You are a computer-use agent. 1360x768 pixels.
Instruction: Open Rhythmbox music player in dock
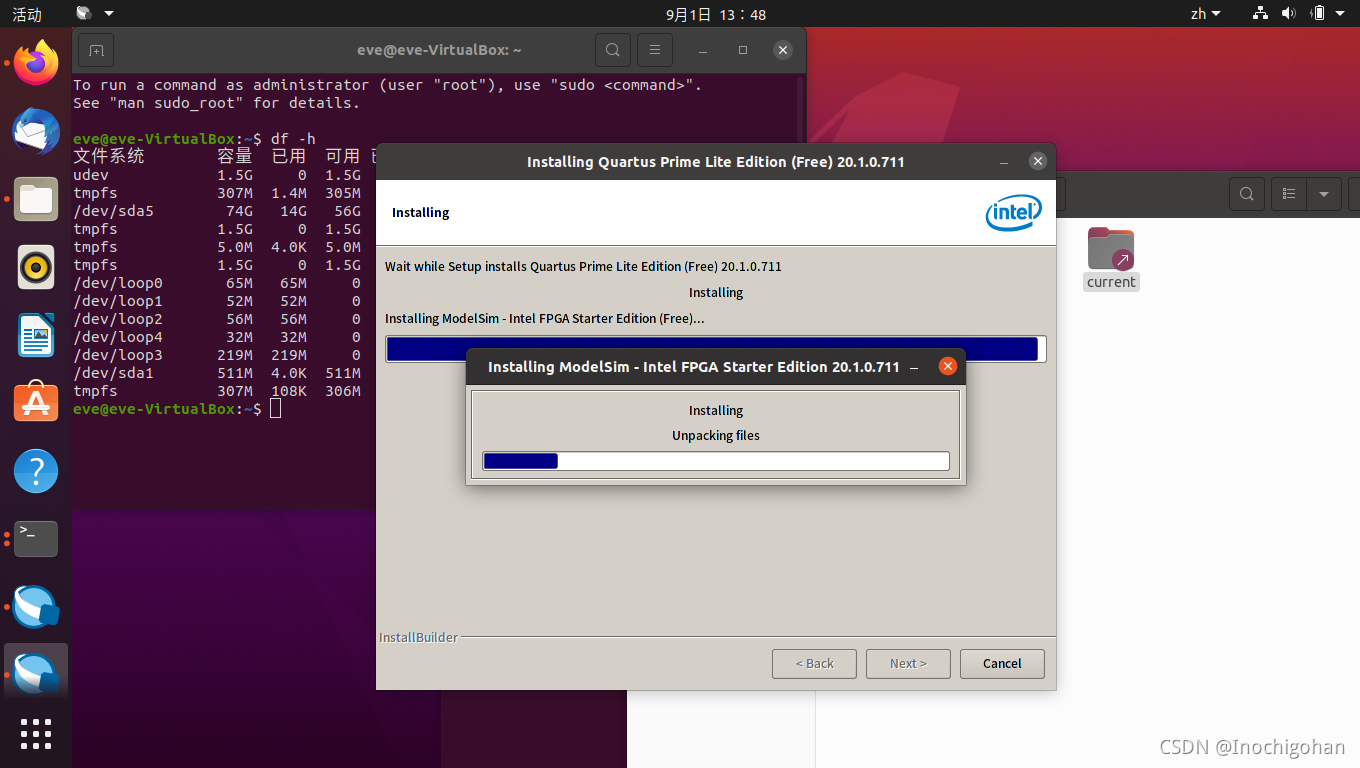pos(36,267)
